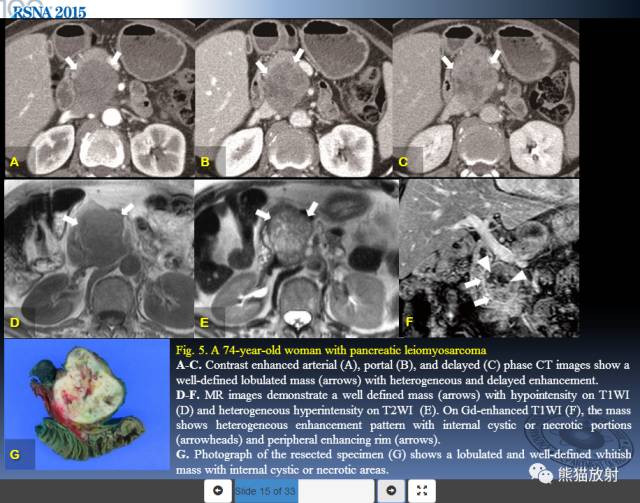Click the RSNA 2015 logo
The width and height of the screenshot is (640, 503).
click(48, 12)
